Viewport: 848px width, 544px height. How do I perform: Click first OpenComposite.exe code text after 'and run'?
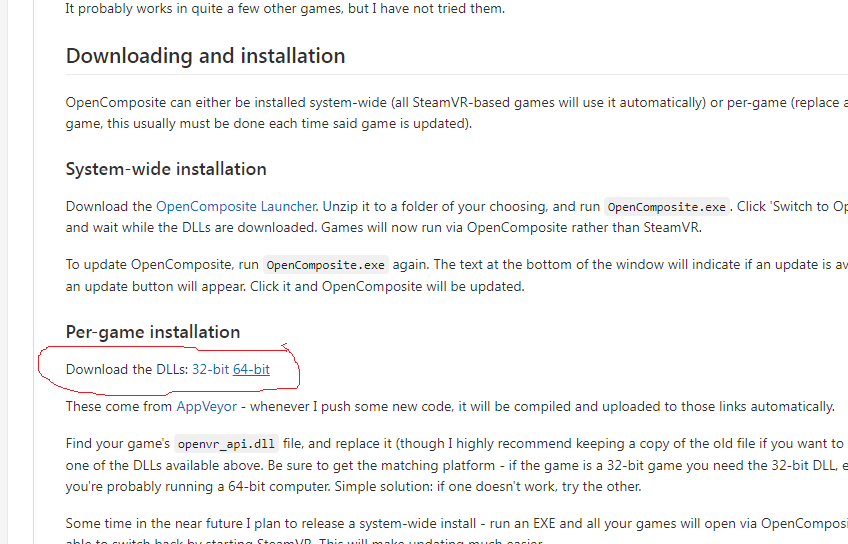667,207
